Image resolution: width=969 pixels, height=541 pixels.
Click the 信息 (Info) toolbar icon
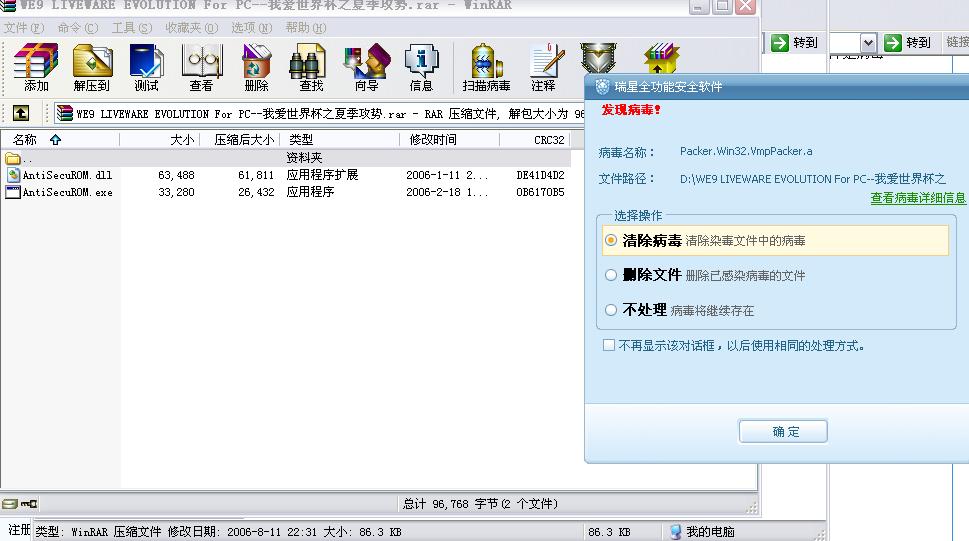click(x=421, y=67)
